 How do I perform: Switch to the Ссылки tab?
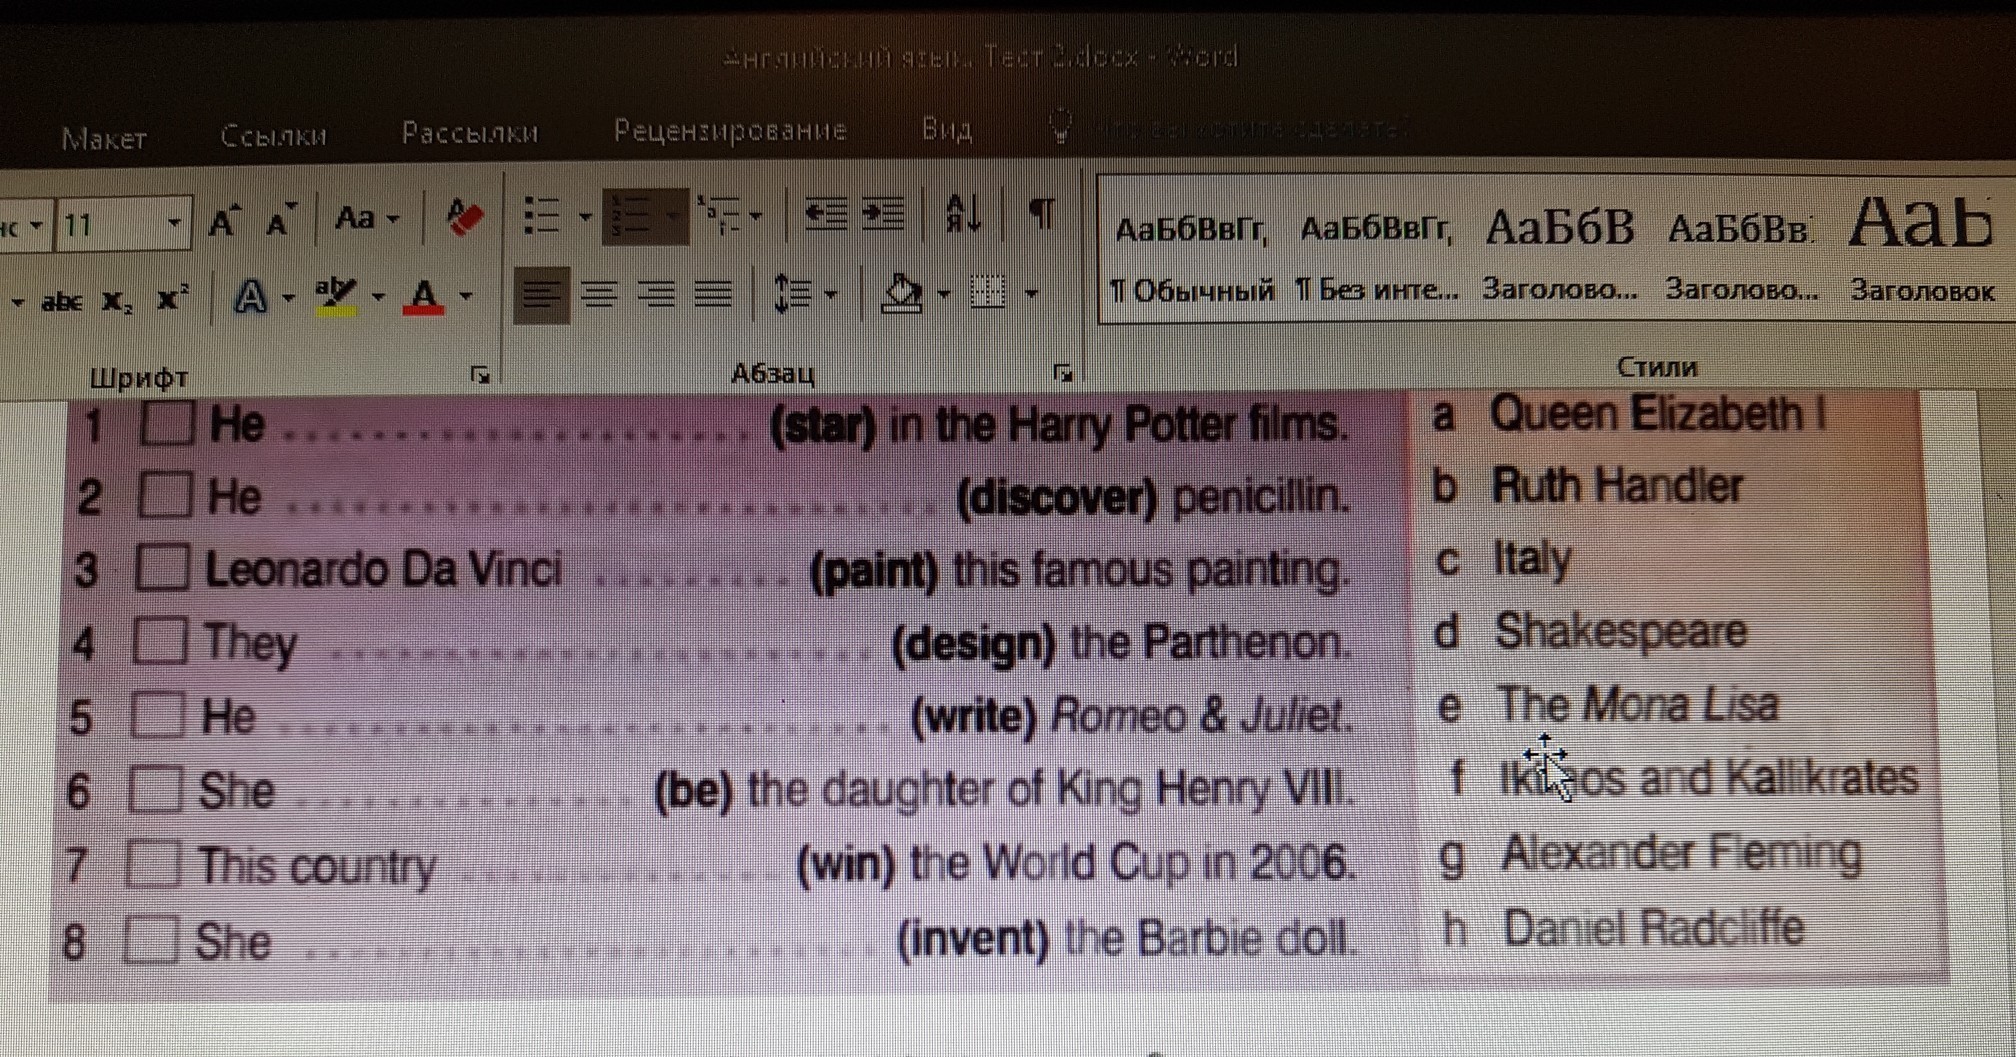point(273,135)
